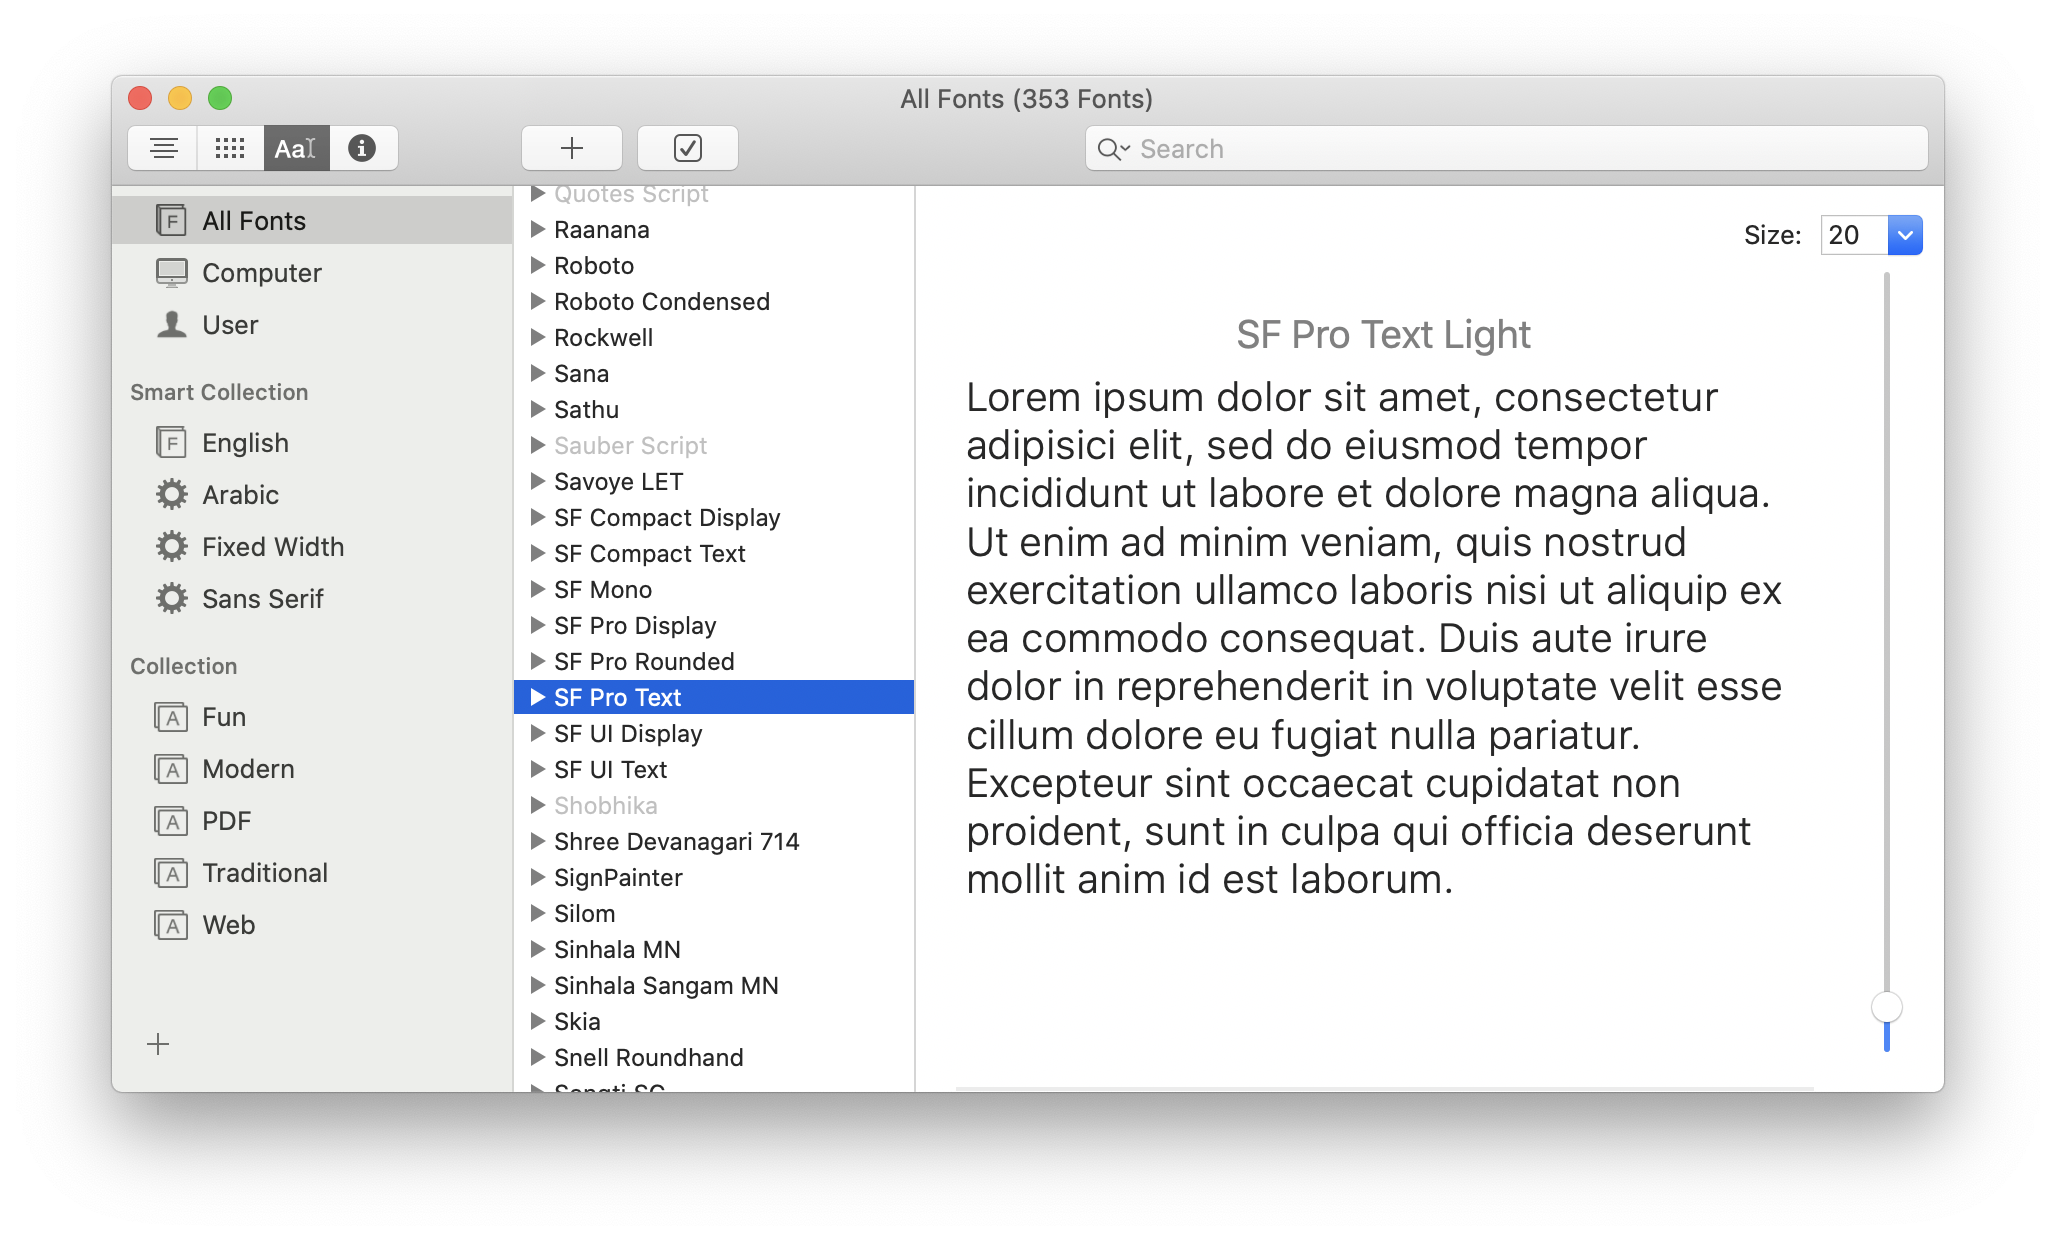Open the Web collection
This screenshot has height=1240, width=2056.
click(312, 925)
